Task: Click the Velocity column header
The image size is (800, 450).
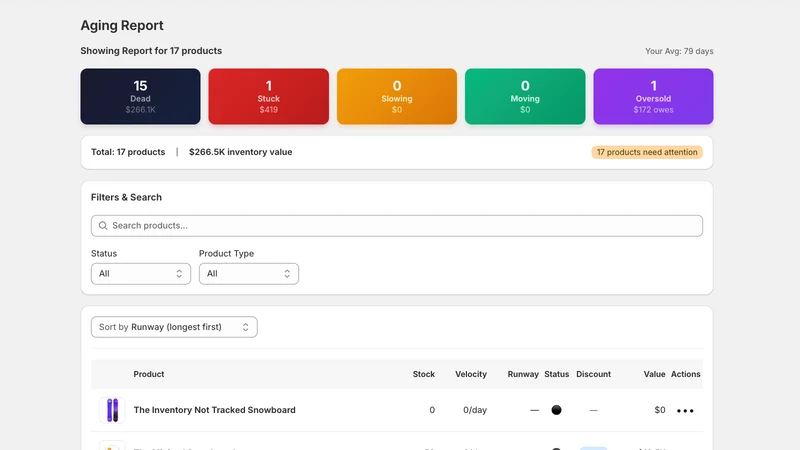Action: click(x=471, y=374)
